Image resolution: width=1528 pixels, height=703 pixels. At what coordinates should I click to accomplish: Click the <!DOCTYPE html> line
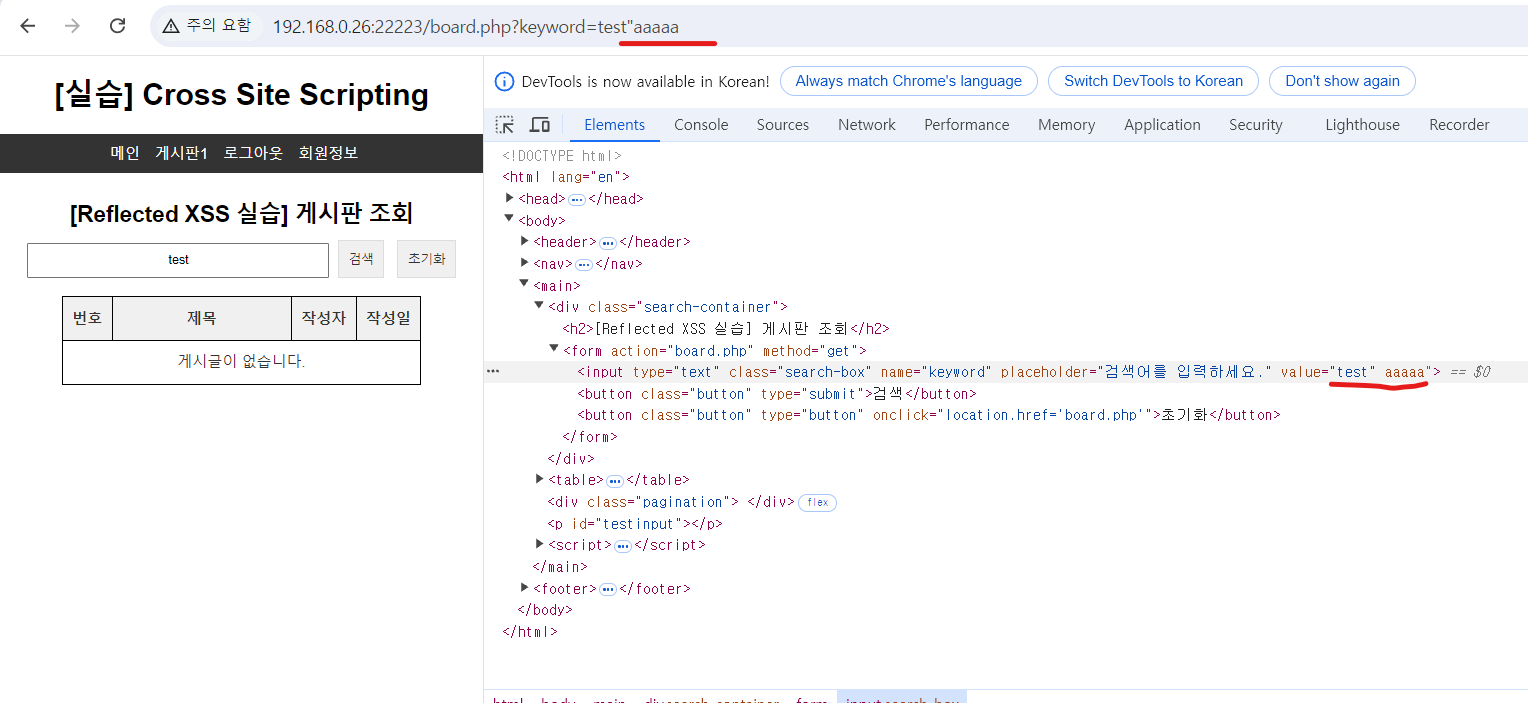pyautogui.click(x=562, y=156)
